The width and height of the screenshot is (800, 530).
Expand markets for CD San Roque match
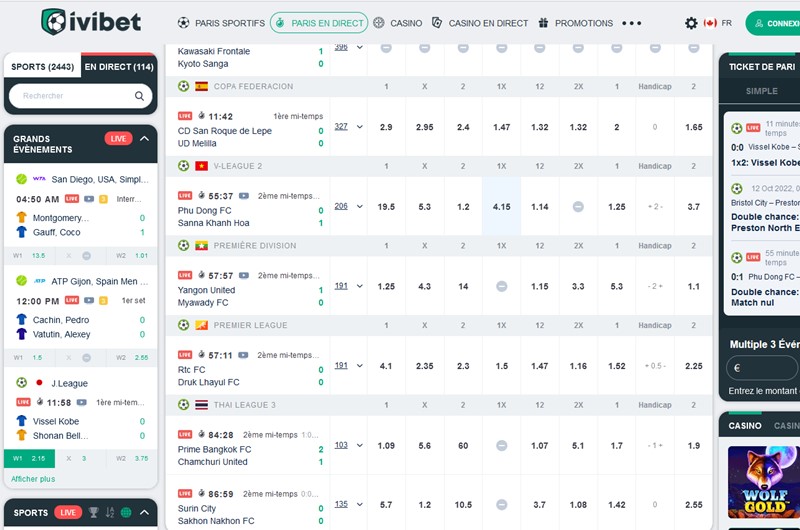point(360,127)
